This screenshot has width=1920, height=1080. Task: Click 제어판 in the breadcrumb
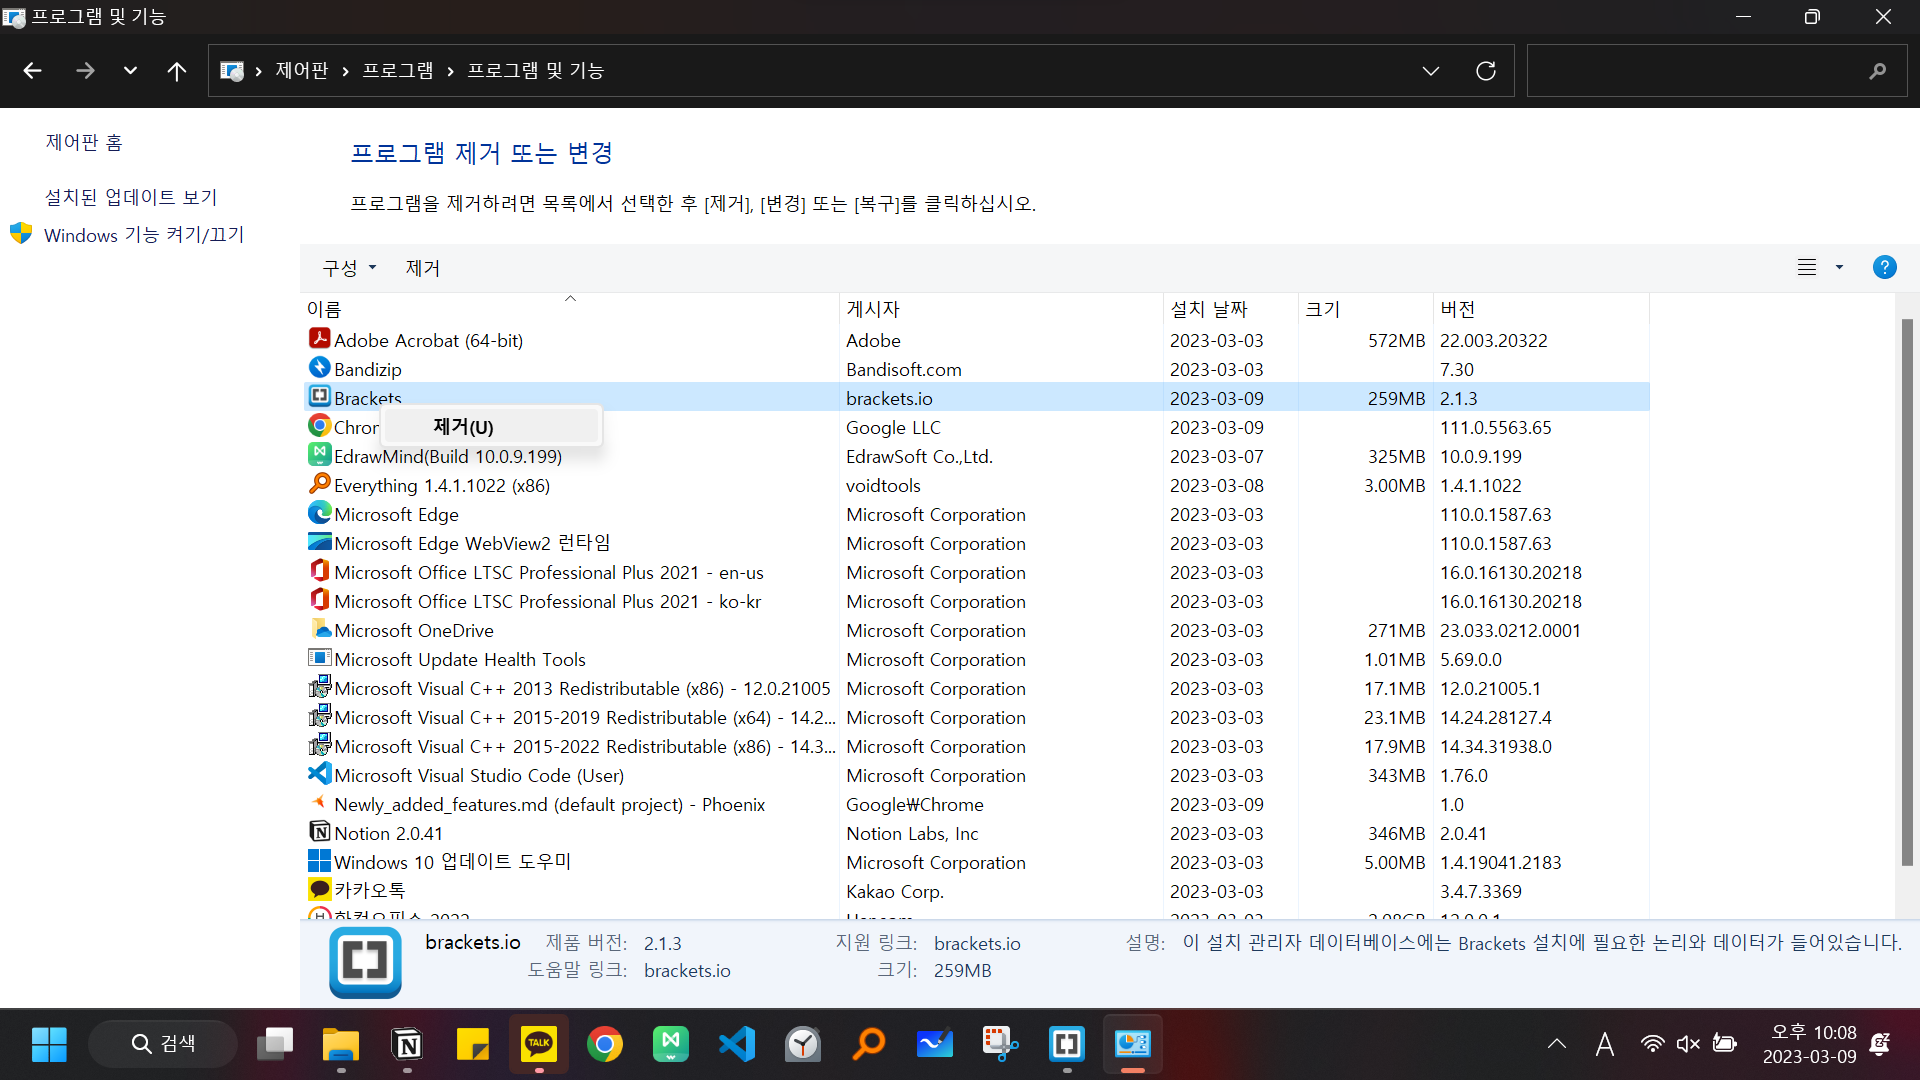pyautogui.click(x=302, y=71)
